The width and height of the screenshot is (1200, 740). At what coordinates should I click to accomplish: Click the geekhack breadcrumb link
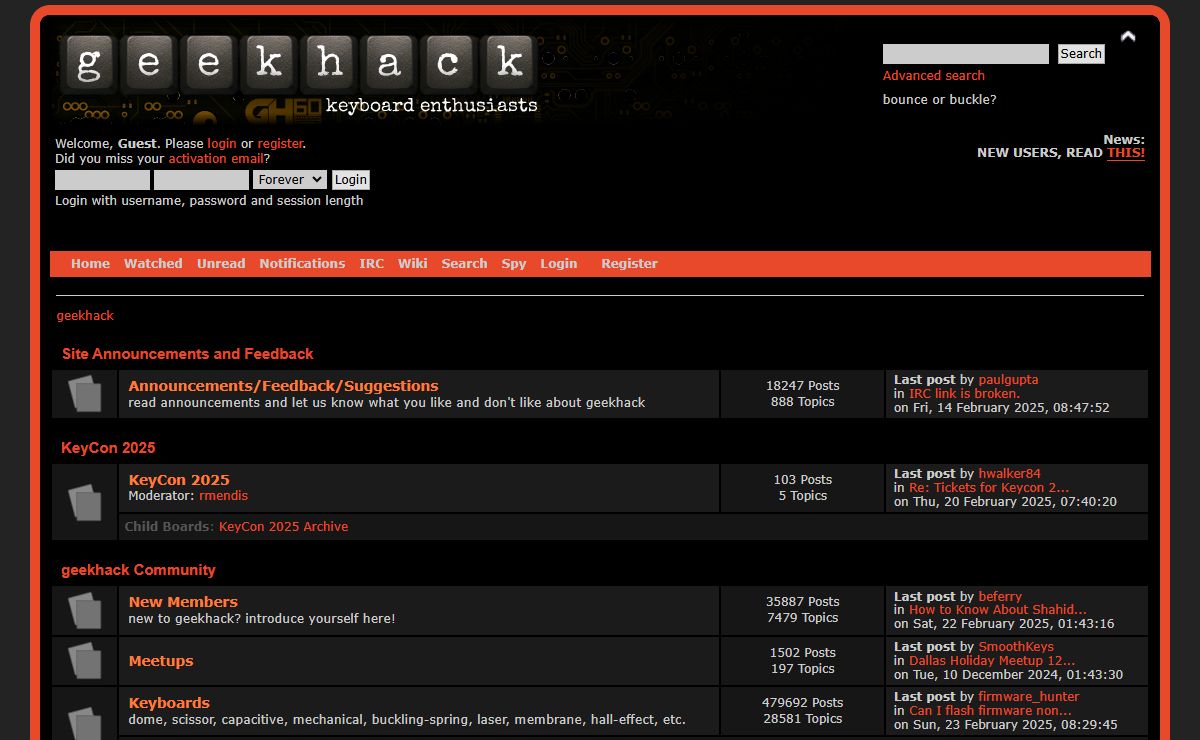coord(85,316)
